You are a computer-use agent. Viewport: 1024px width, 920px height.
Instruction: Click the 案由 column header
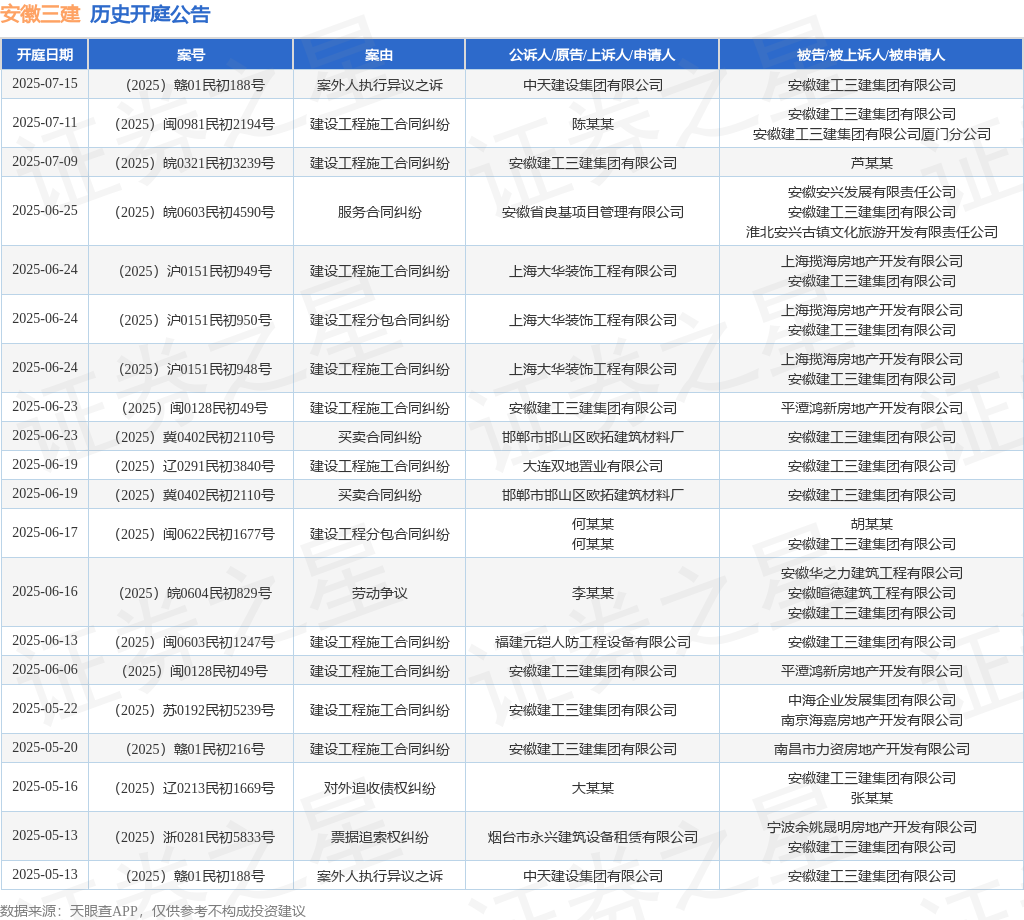(379, 55)
